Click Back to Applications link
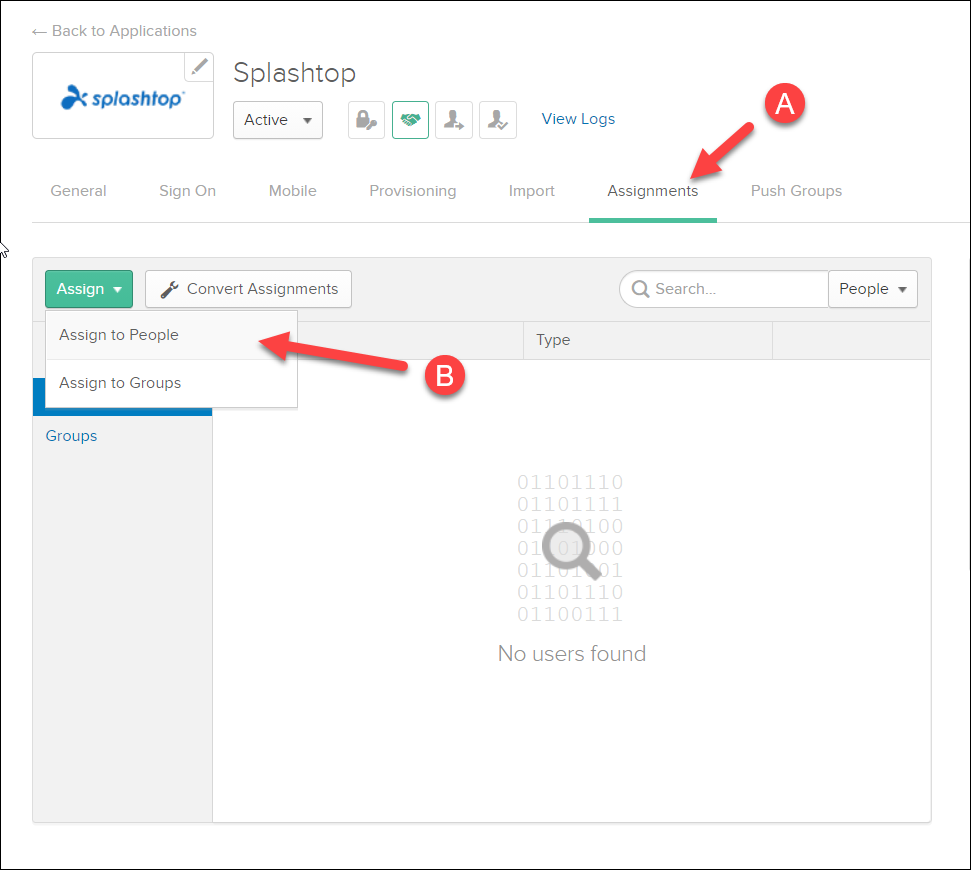 (113, 31)
